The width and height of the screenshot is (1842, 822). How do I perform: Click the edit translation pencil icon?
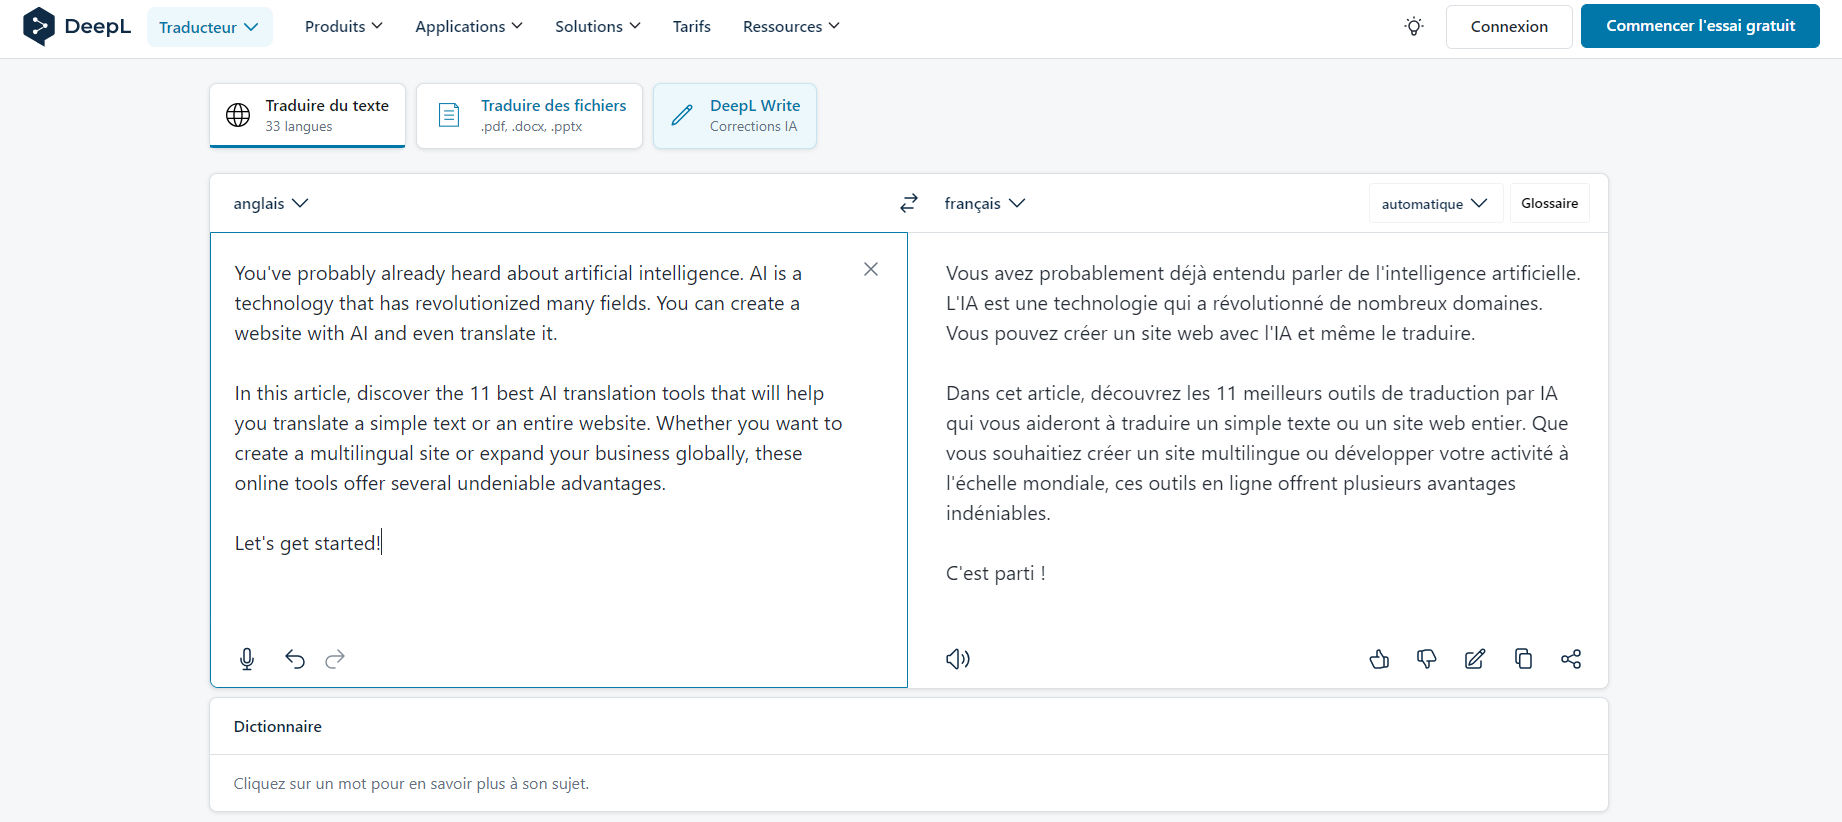click(1475, 658)
